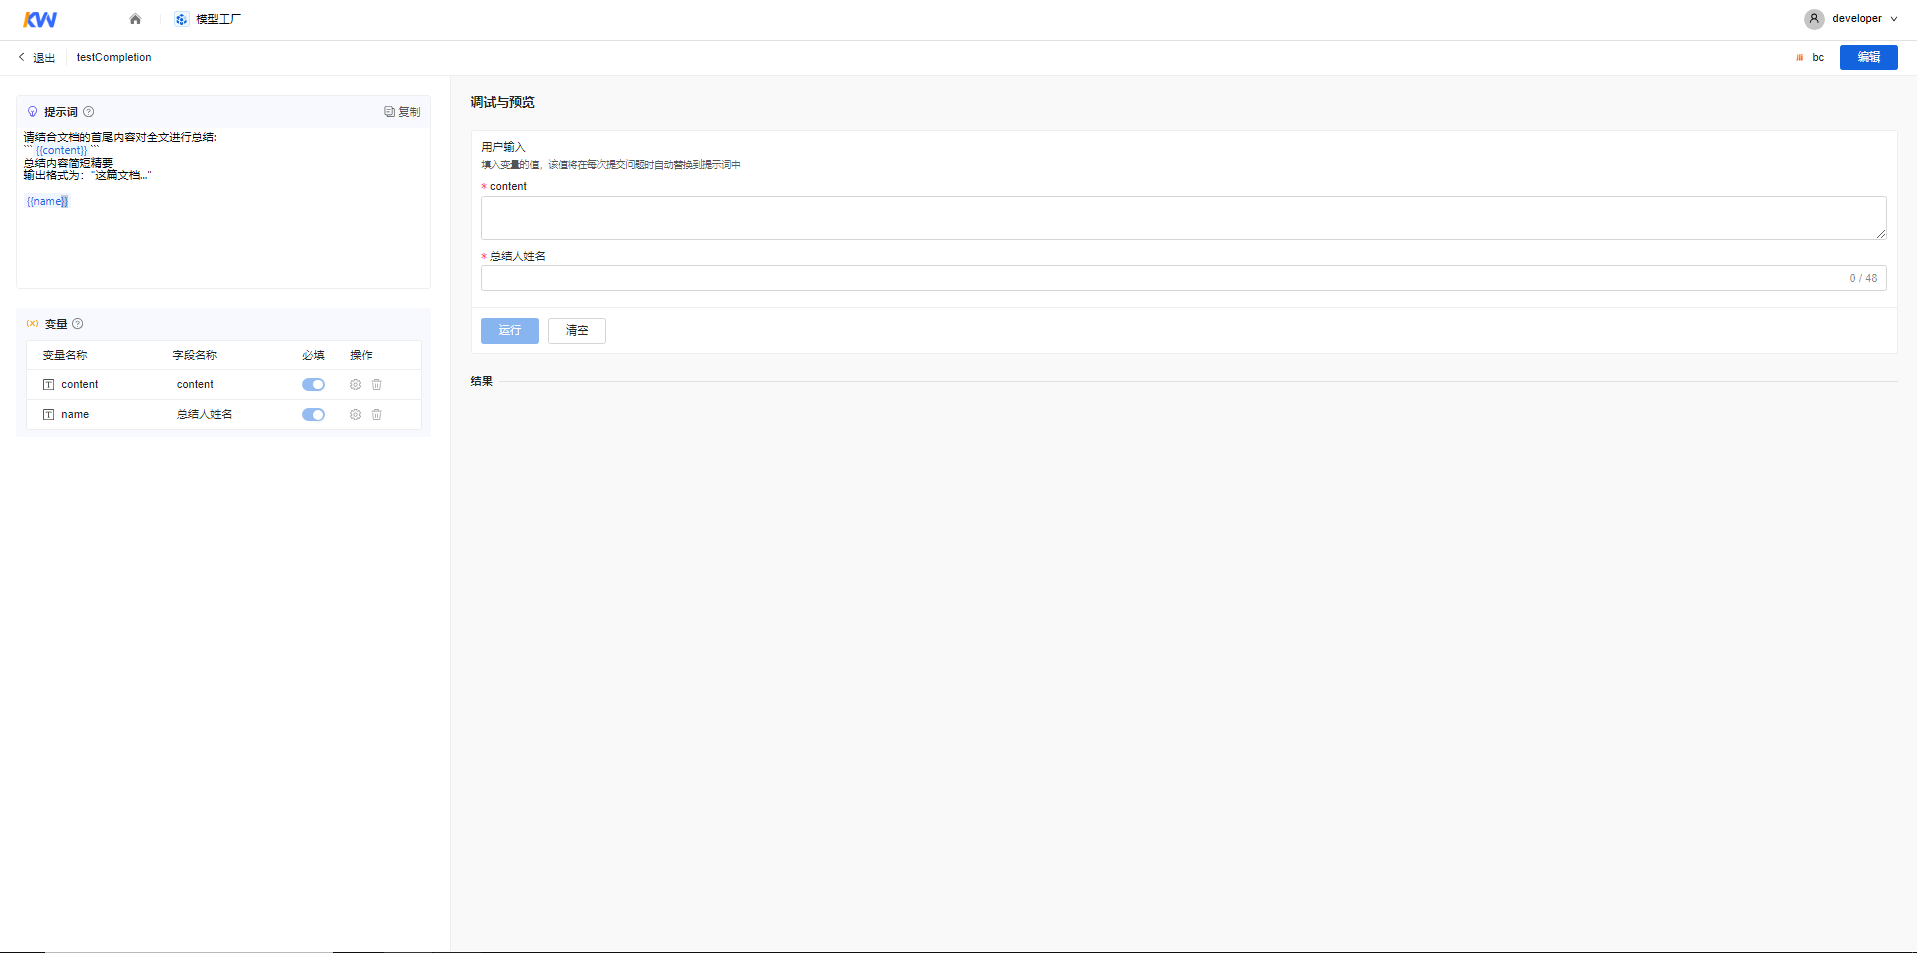Click the KW logo
This screenshot has width=1917, height=953.
(x=40, y=19)
